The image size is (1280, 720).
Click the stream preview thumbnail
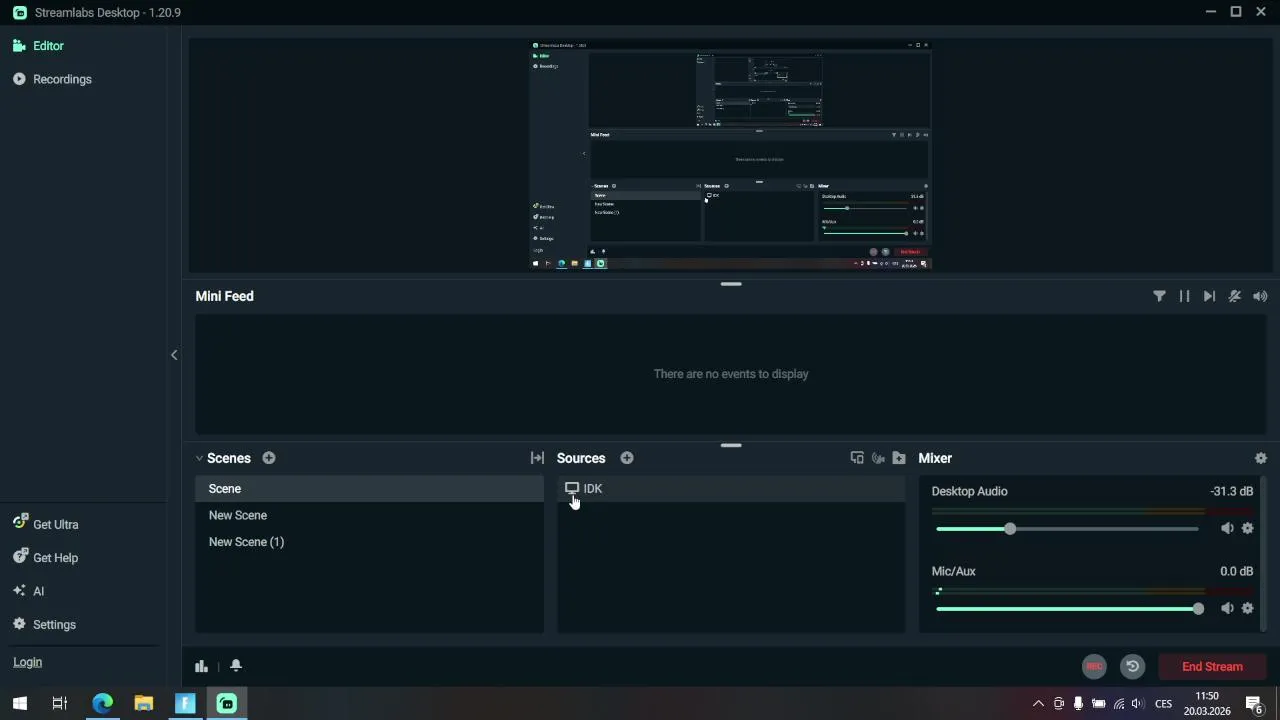tap(731, 155)
